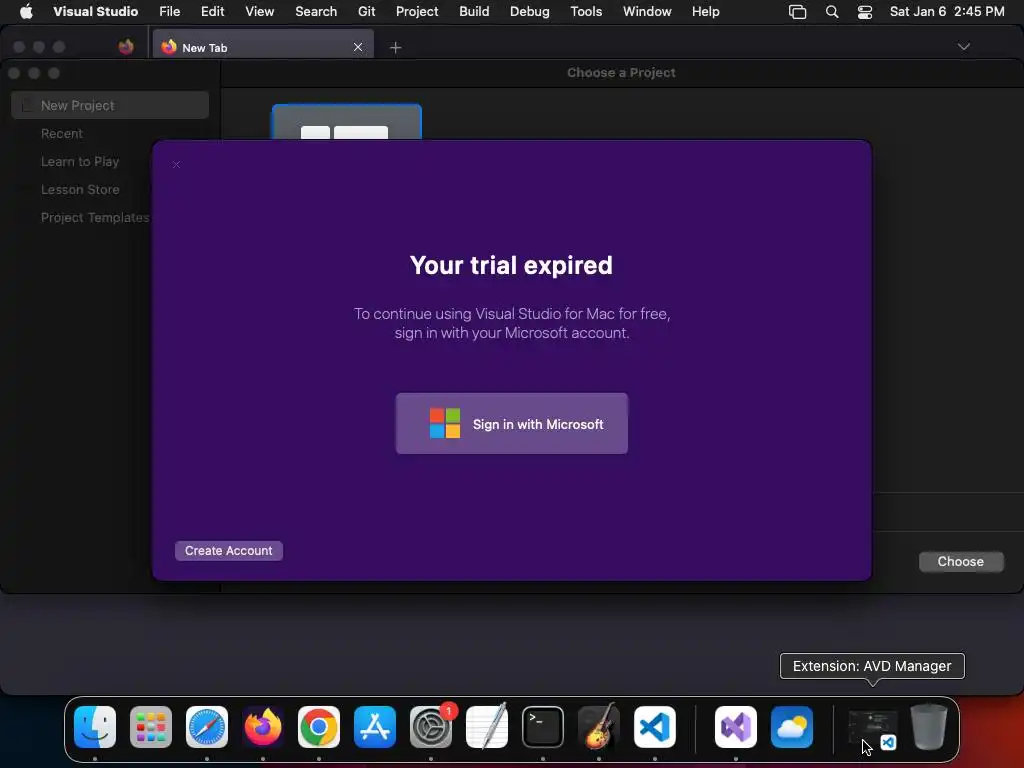
Task: Open System Settings in the dock
Action: [x=431, y=726]
